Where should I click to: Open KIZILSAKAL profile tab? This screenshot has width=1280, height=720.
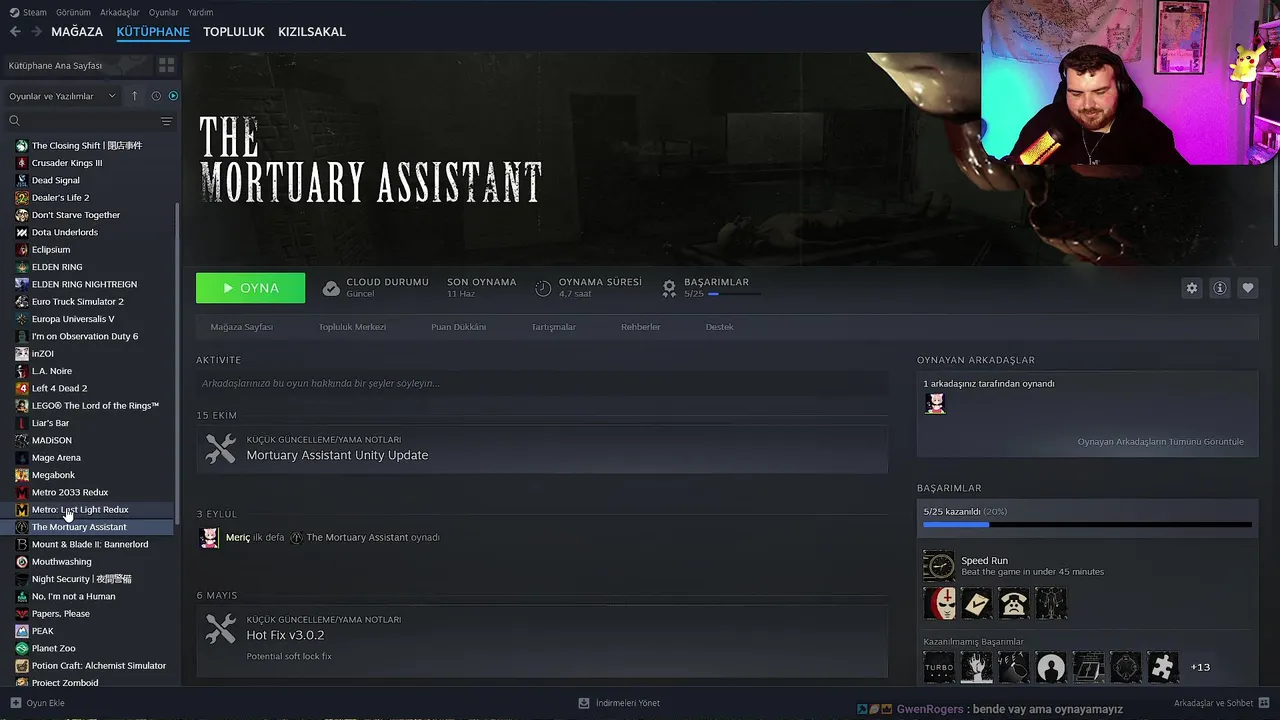312,32
